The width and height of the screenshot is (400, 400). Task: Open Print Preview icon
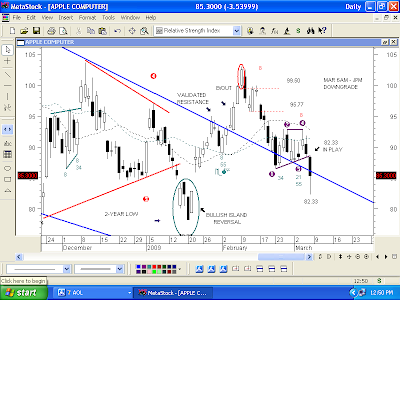pyautogui.click(x=63, y=31)
